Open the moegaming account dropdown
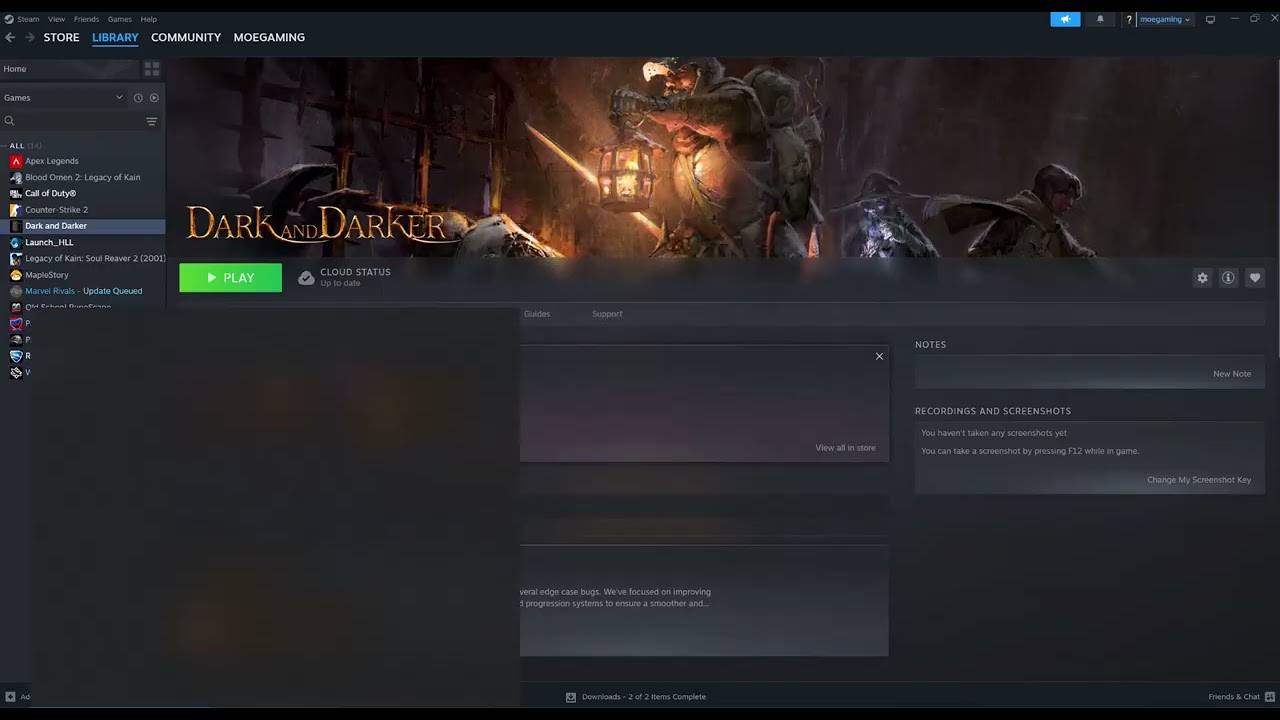This screenshot has height=720, width=1280. tap(1165, 19)
